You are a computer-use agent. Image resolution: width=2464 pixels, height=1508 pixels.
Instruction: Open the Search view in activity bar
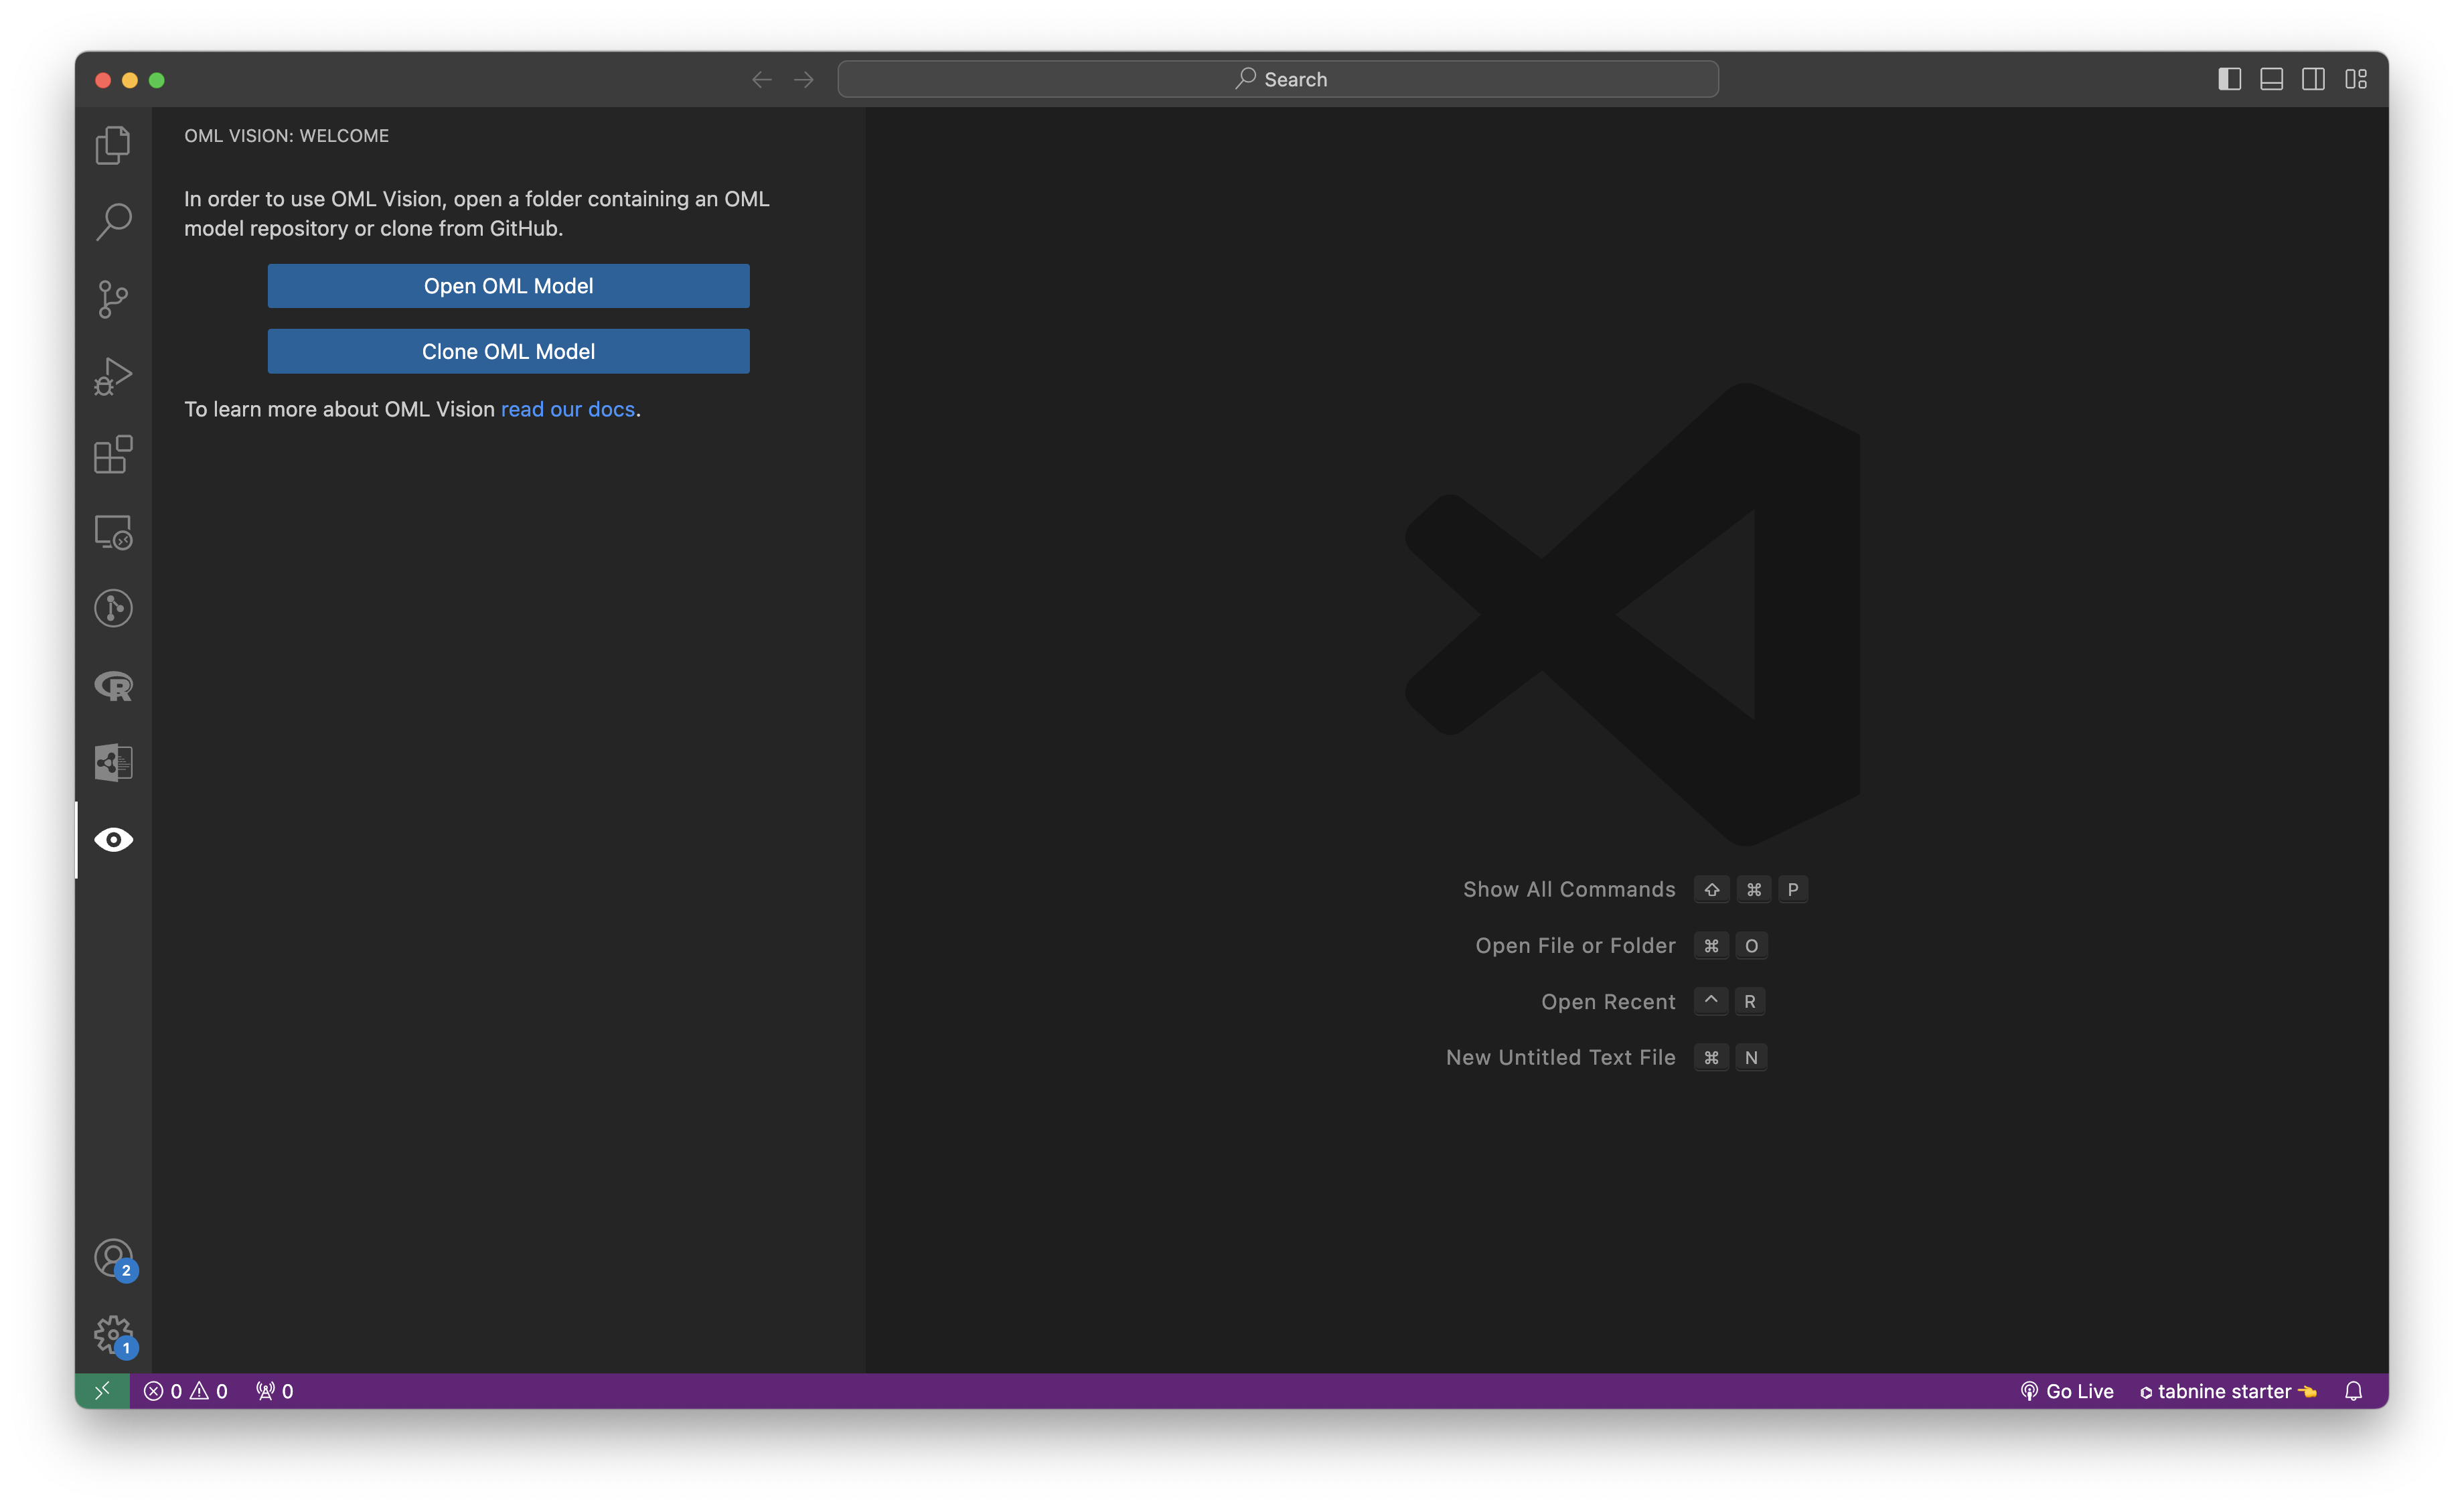coord(113,222)
